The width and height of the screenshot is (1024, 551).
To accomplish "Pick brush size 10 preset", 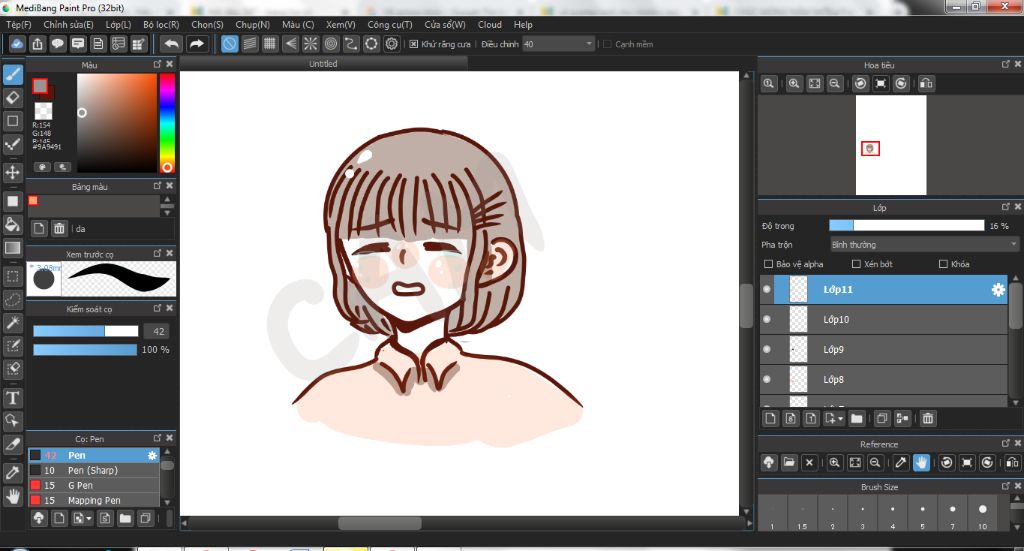I will pos(982,513).
